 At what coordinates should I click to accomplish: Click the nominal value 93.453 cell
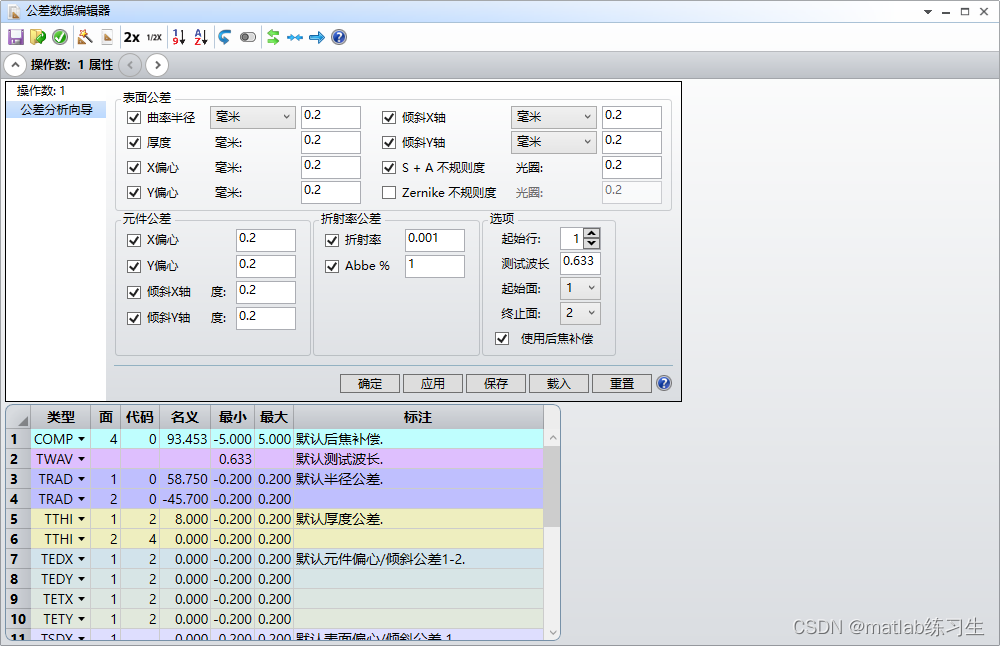(x=185, y=439)
